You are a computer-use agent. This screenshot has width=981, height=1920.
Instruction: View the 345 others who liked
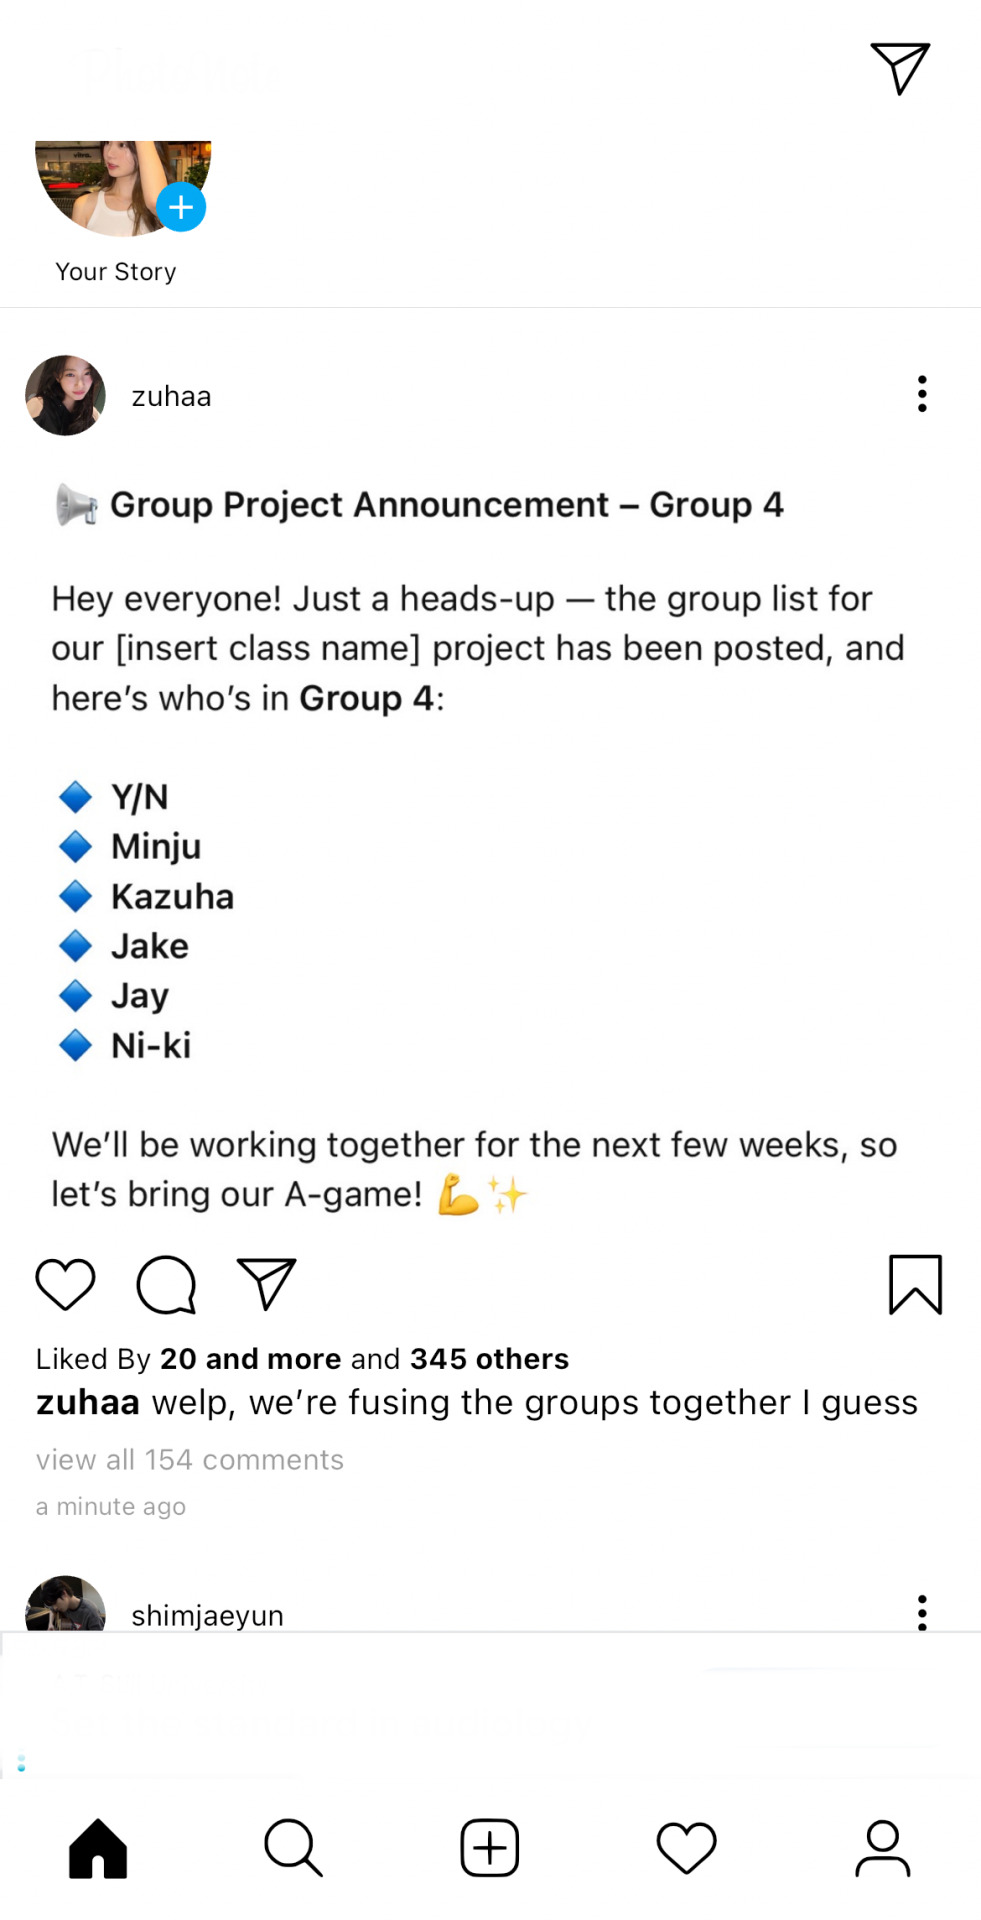(x=489, y=1359)
